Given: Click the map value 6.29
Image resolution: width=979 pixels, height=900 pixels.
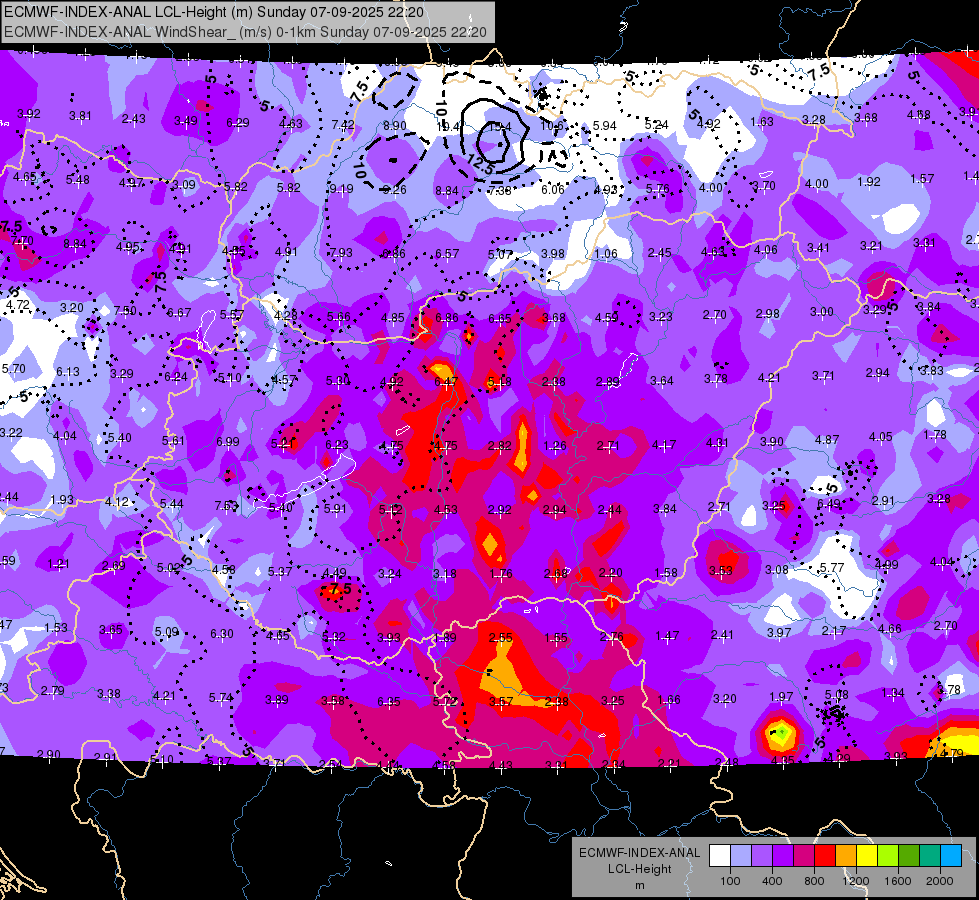Looking at the screenshot, I should click(x=238, y=123).
